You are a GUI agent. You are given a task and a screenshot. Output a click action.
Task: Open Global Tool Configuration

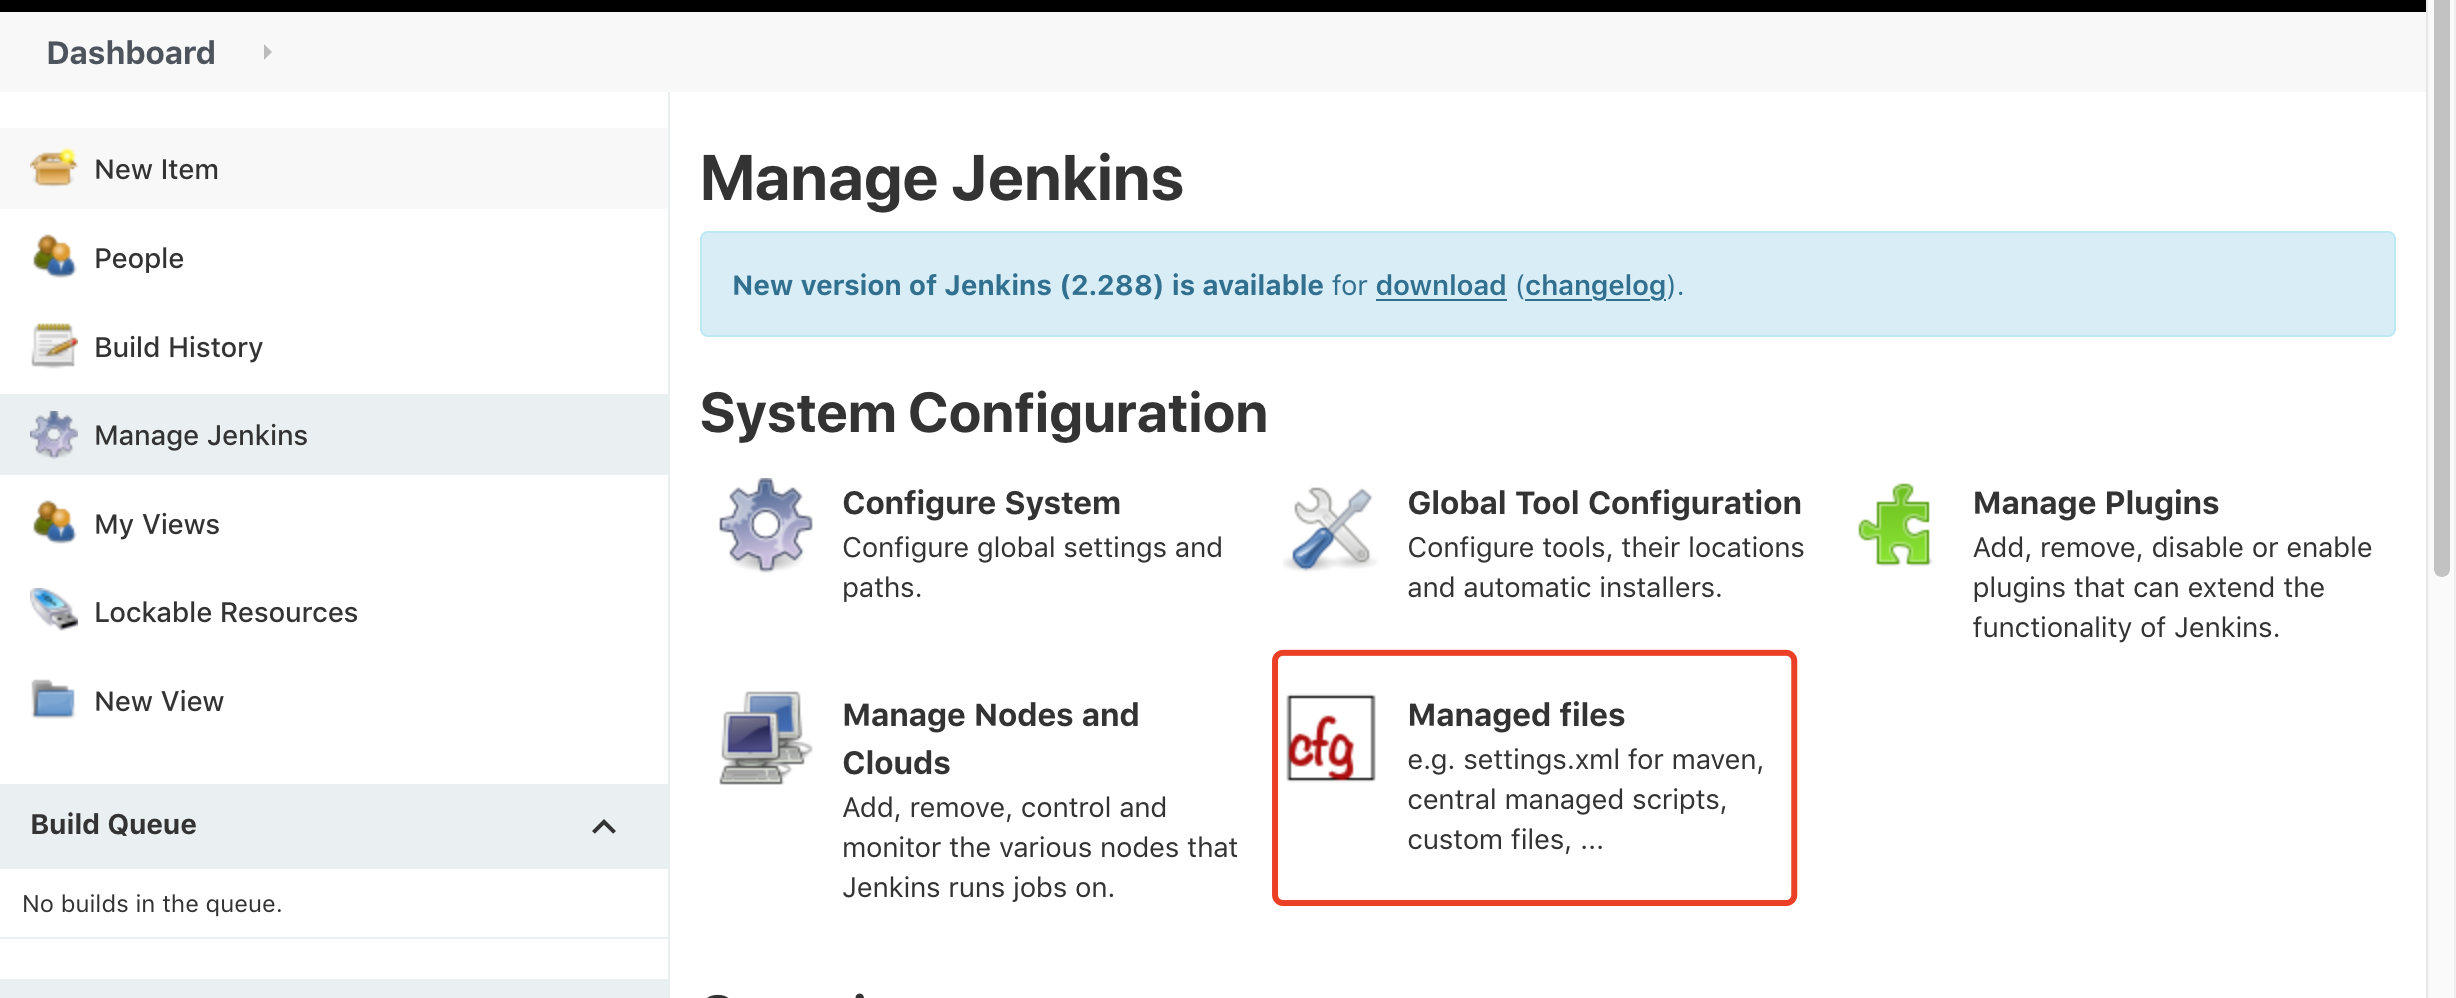(x=1604, y=503)
